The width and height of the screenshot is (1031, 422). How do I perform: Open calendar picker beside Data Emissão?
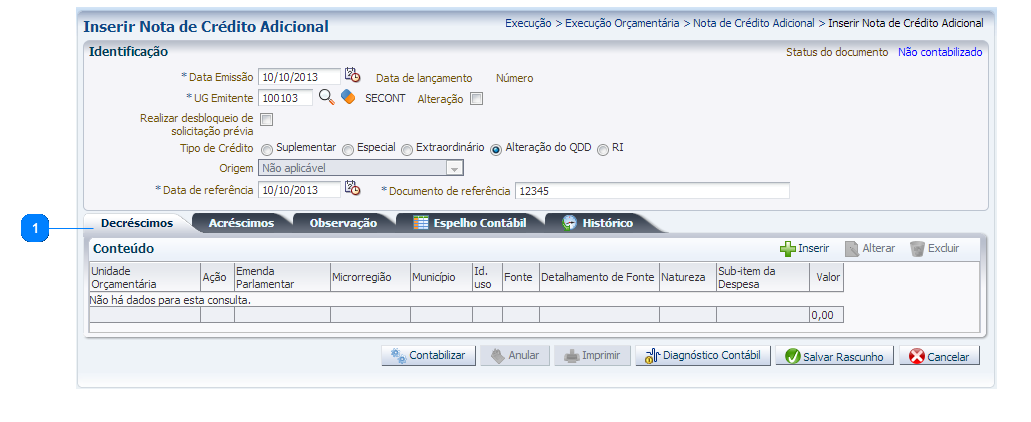coord(352,76)
